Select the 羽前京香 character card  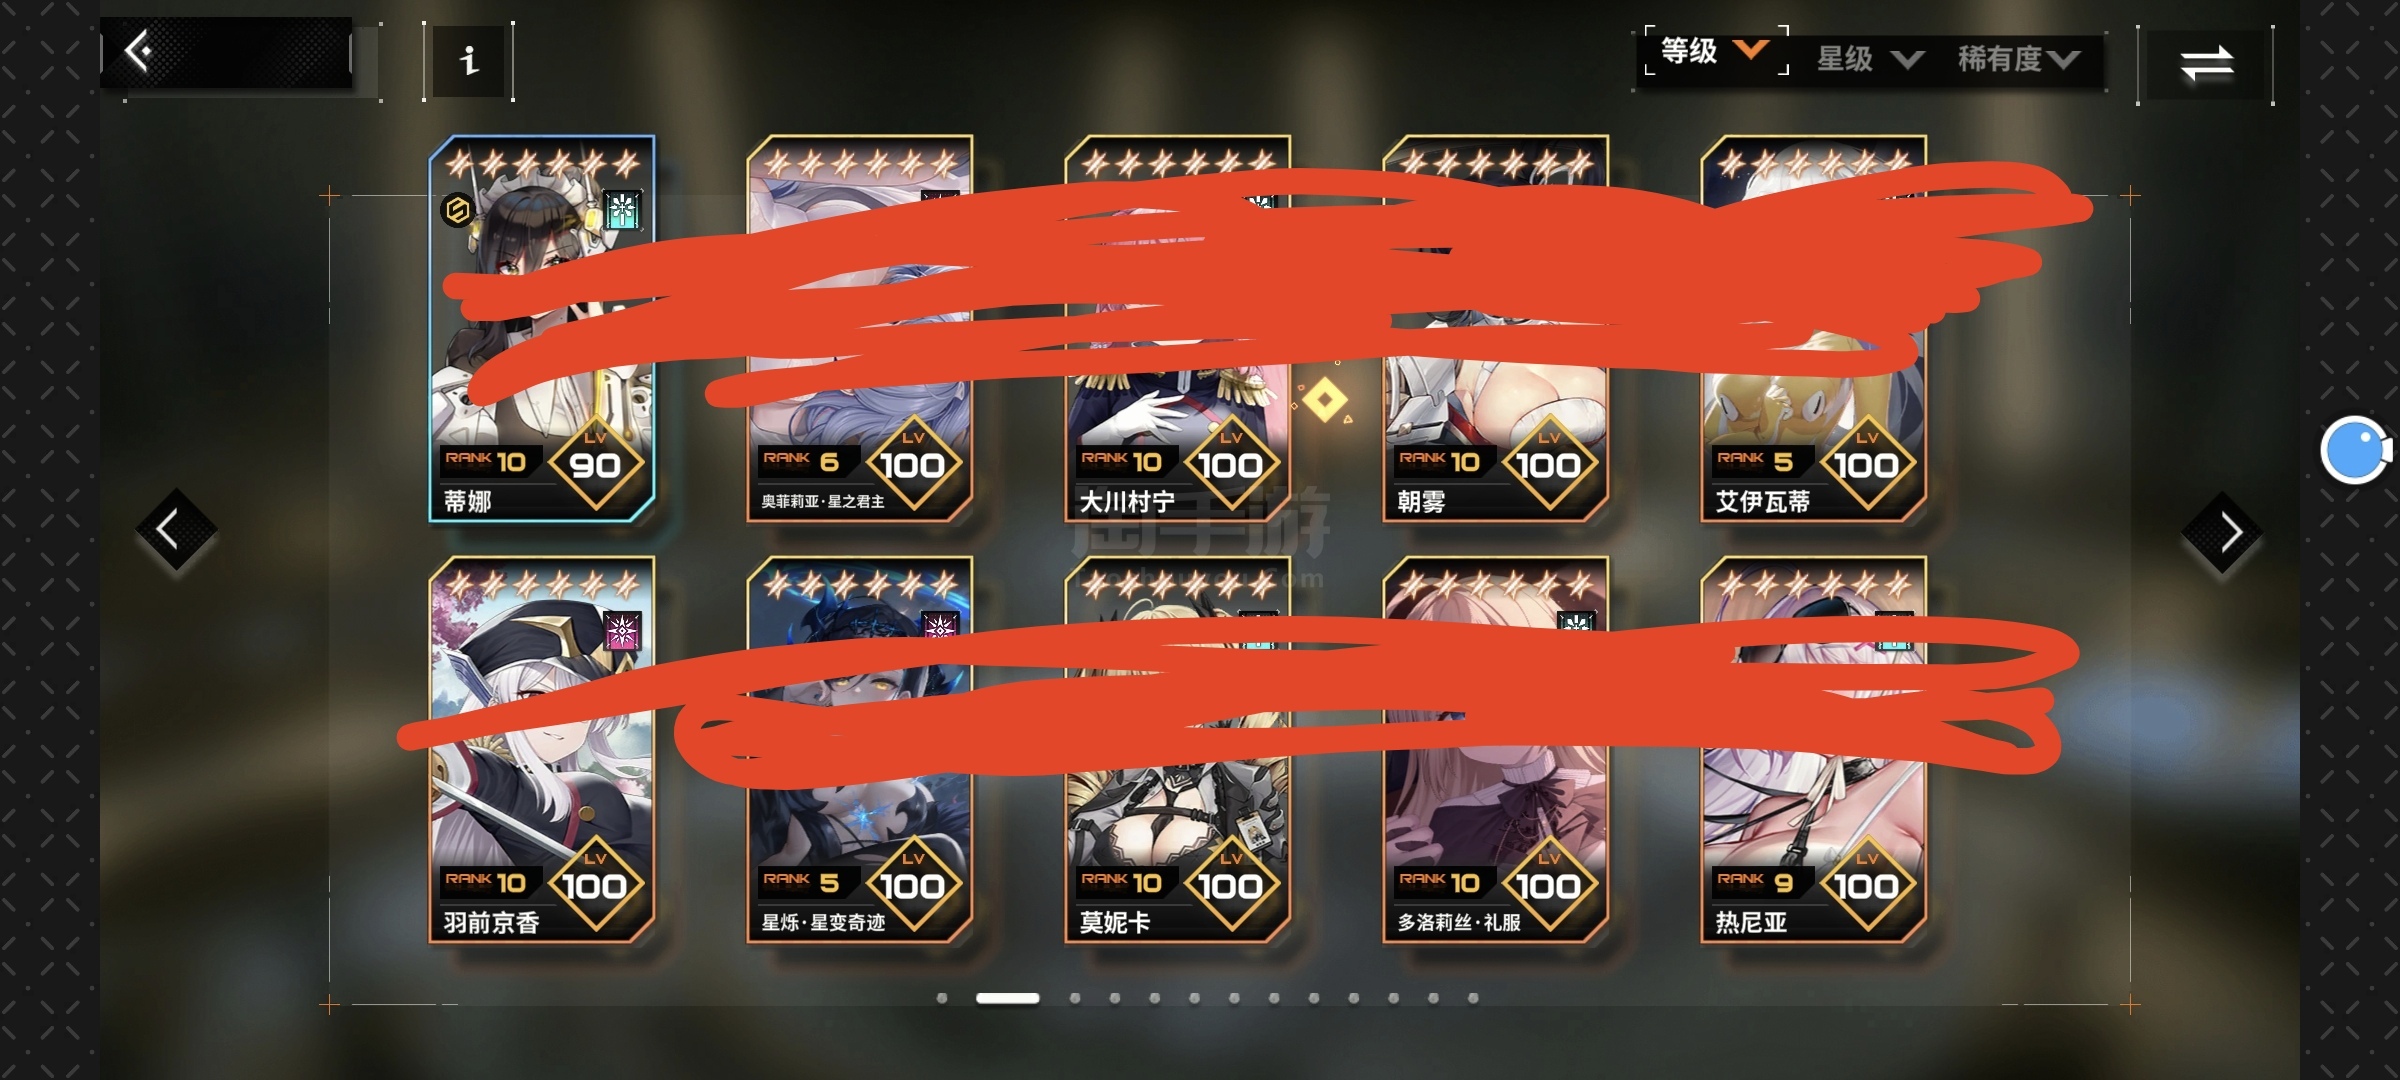[542, 749]
